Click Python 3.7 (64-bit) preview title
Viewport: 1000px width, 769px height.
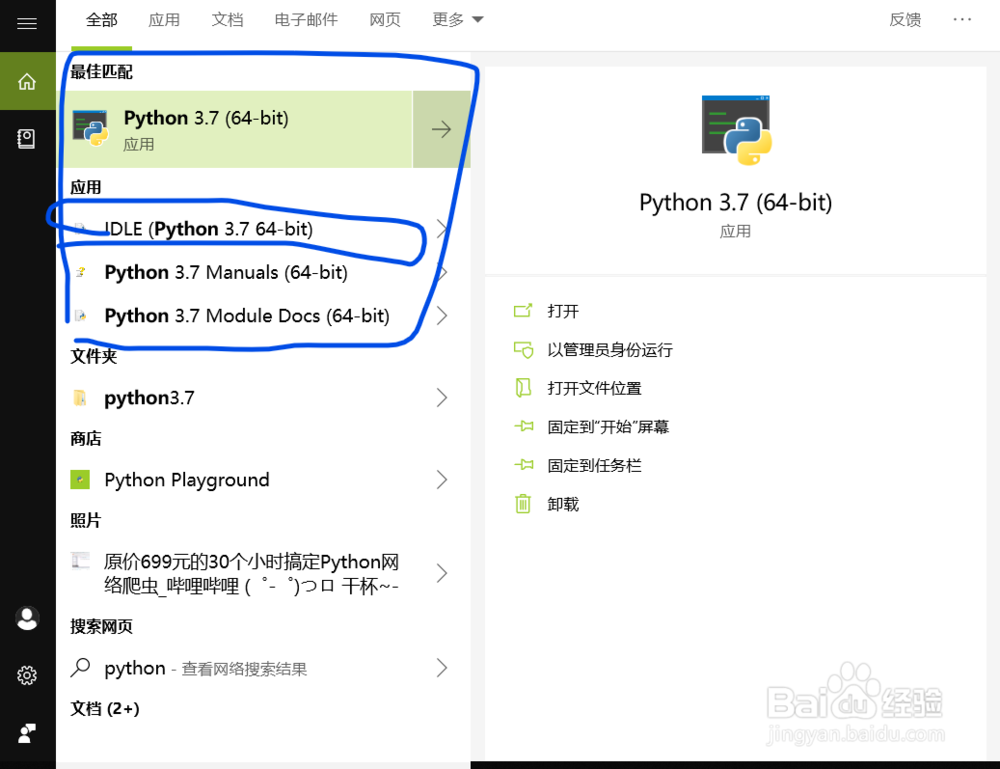pyautogui.click(x=735, y=202)
